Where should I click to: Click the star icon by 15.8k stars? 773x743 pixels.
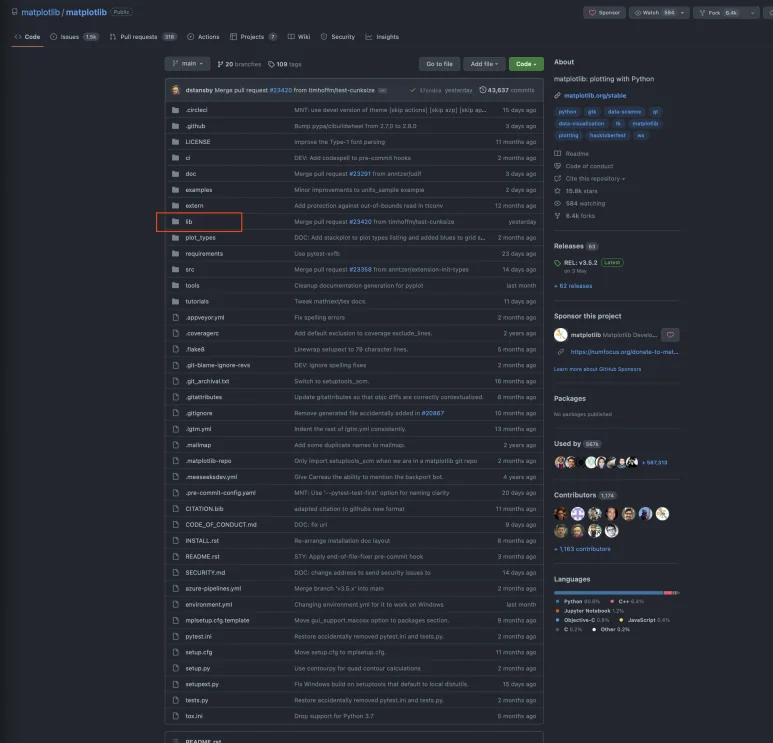click(558, 190)
